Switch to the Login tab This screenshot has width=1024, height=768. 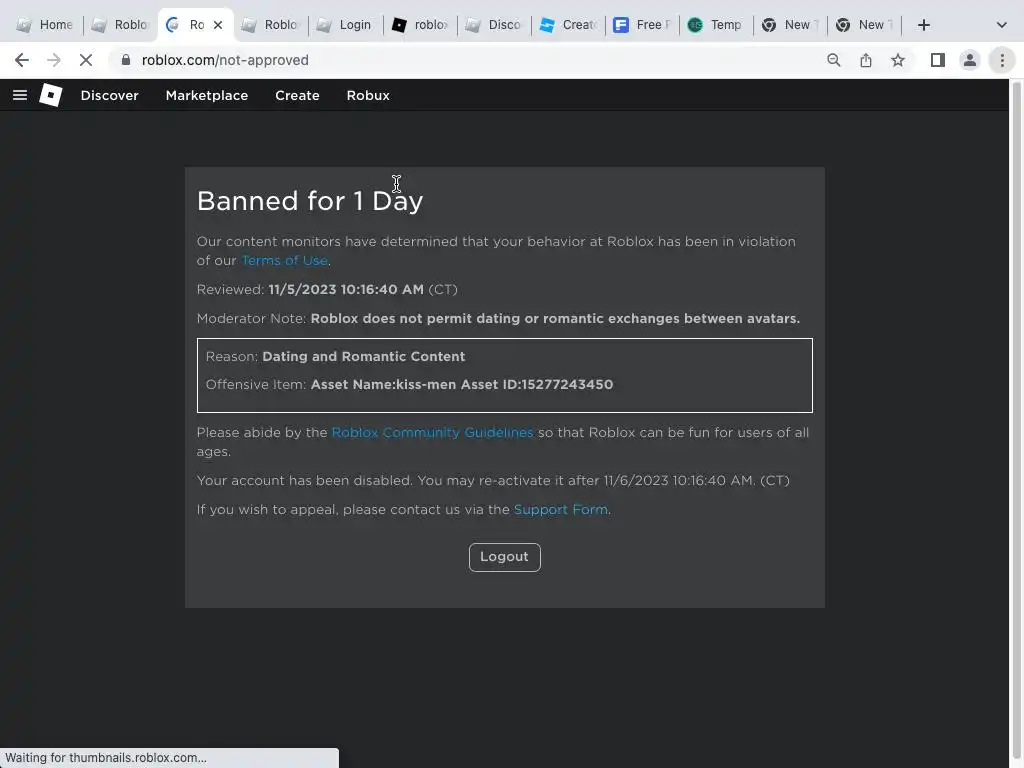tap(344, 25)
